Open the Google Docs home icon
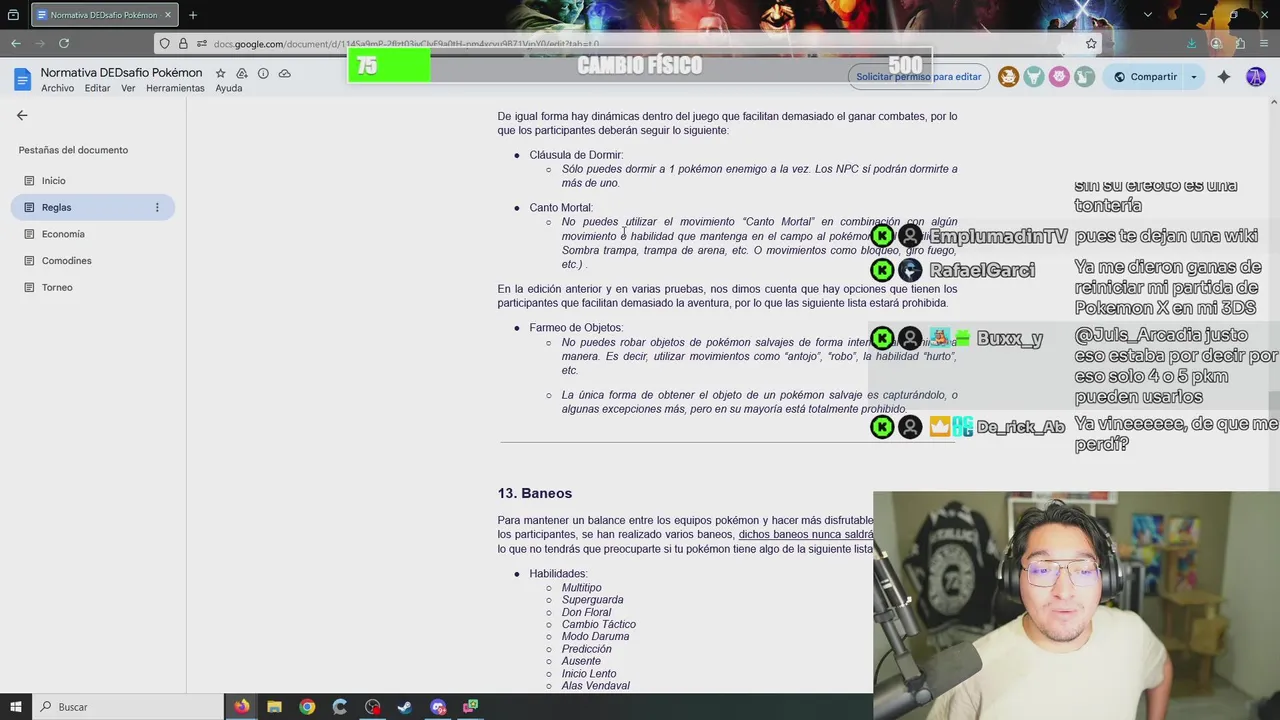Screen dimensions: 1280x720 pos(22,79)
